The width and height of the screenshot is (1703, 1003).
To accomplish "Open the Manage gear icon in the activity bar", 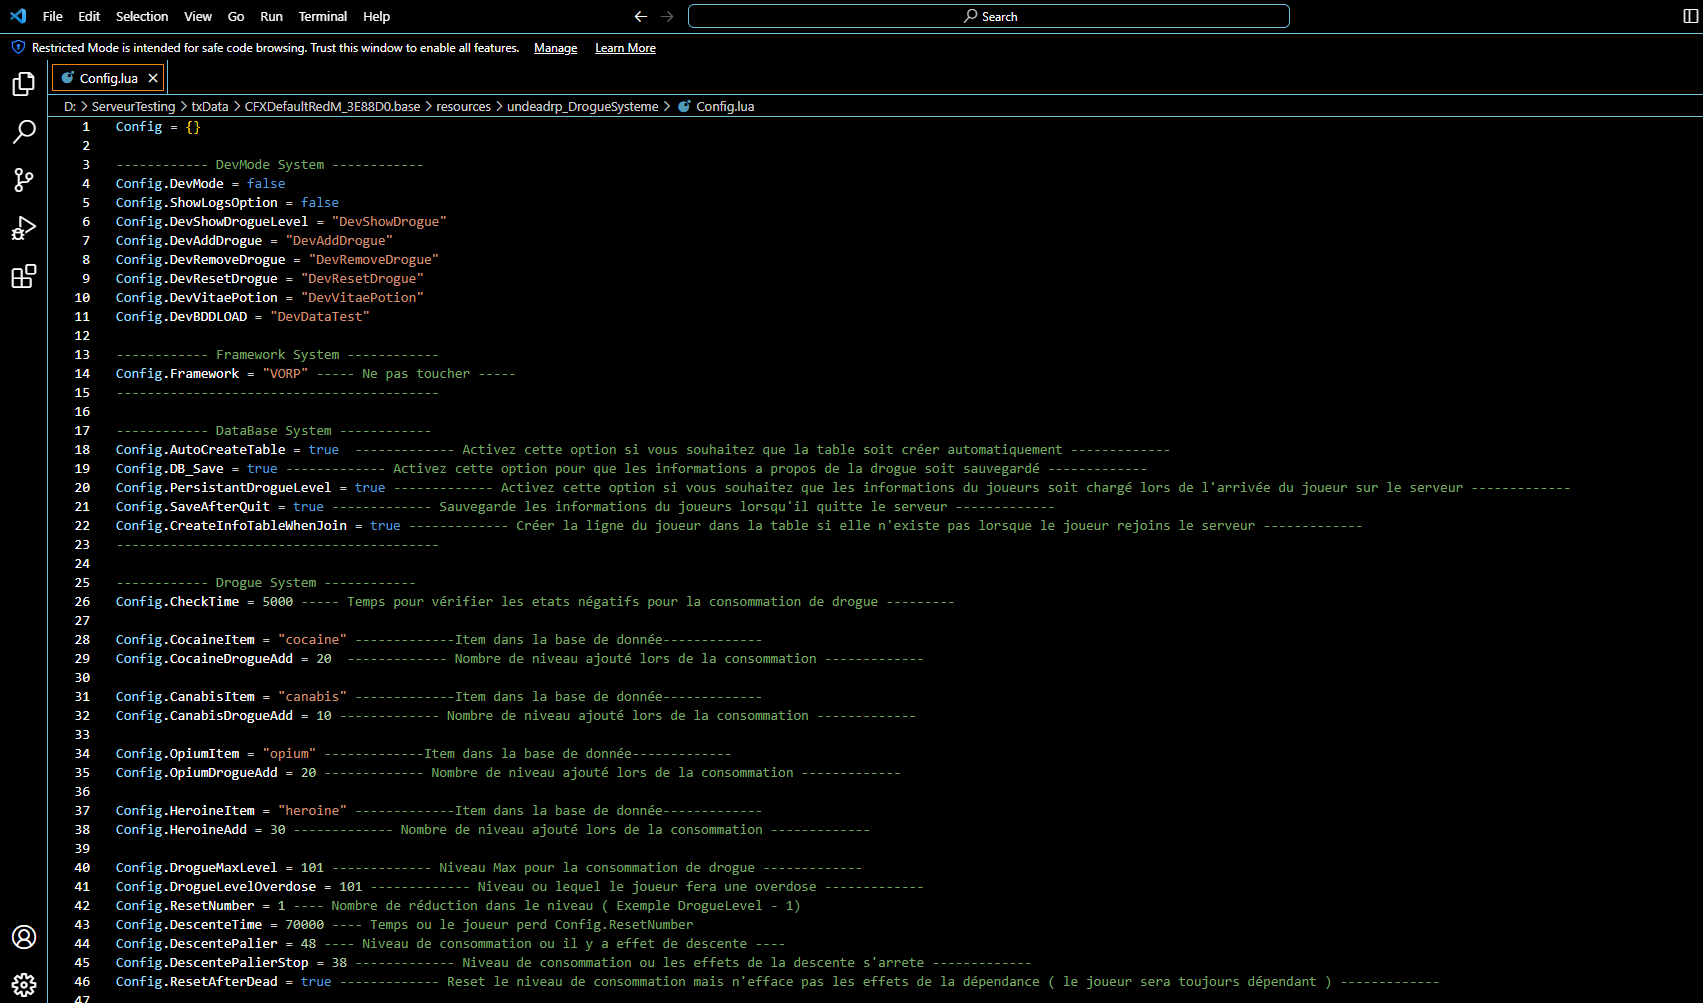I will click(24, 984).
